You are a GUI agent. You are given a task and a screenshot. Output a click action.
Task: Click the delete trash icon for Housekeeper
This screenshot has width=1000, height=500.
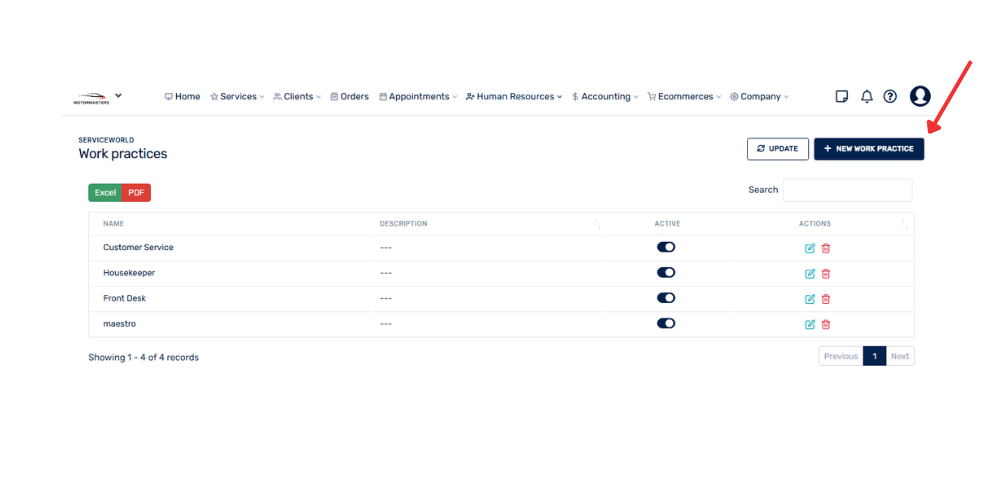[x=825, y=273]
